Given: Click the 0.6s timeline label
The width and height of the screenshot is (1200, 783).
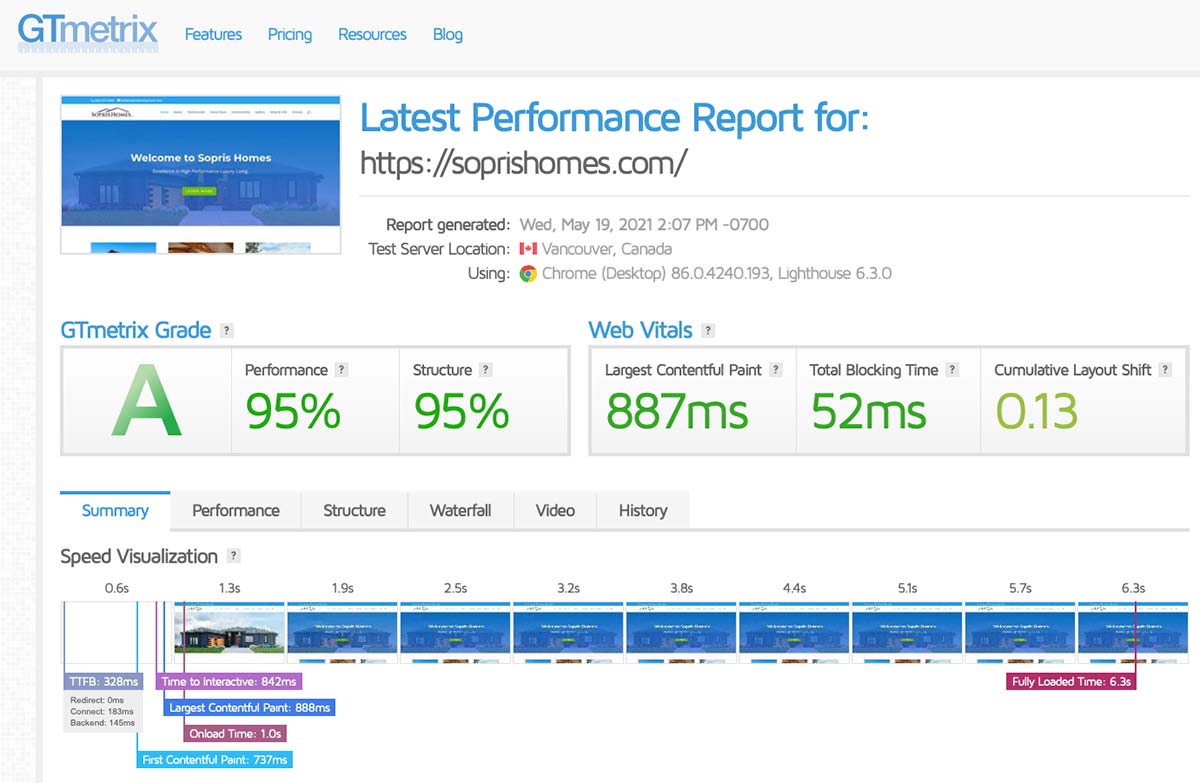Looking at the screenshot, I should (117, 588).
